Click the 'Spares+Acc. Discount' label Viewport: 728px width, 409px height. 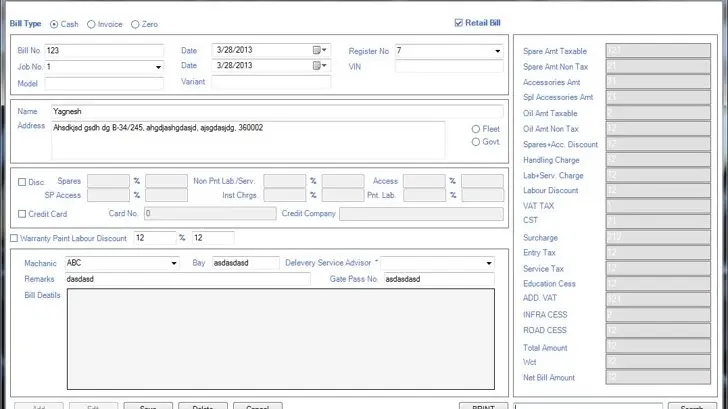[x=560, y=144]
